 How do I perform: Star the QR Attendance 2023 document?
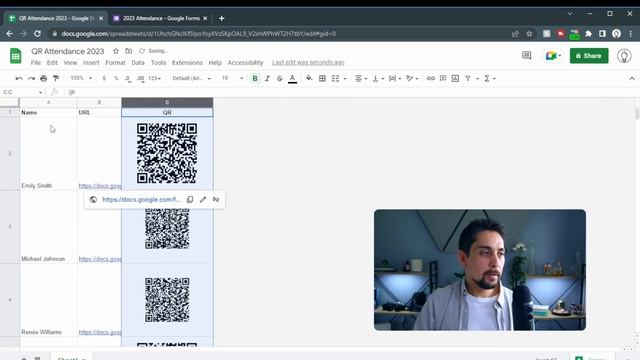pyautogui.click(x=116, y=51)
